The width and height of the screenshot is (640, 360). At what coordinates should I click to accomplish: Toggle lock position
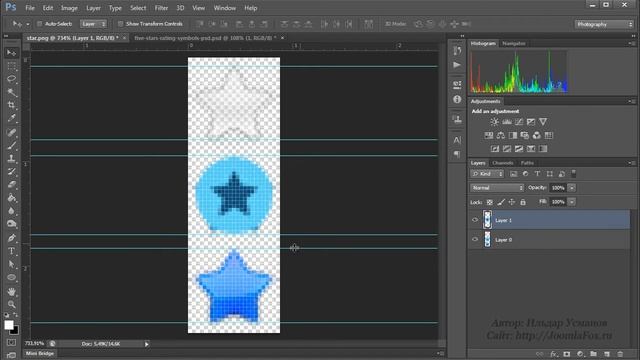[512, 202]
